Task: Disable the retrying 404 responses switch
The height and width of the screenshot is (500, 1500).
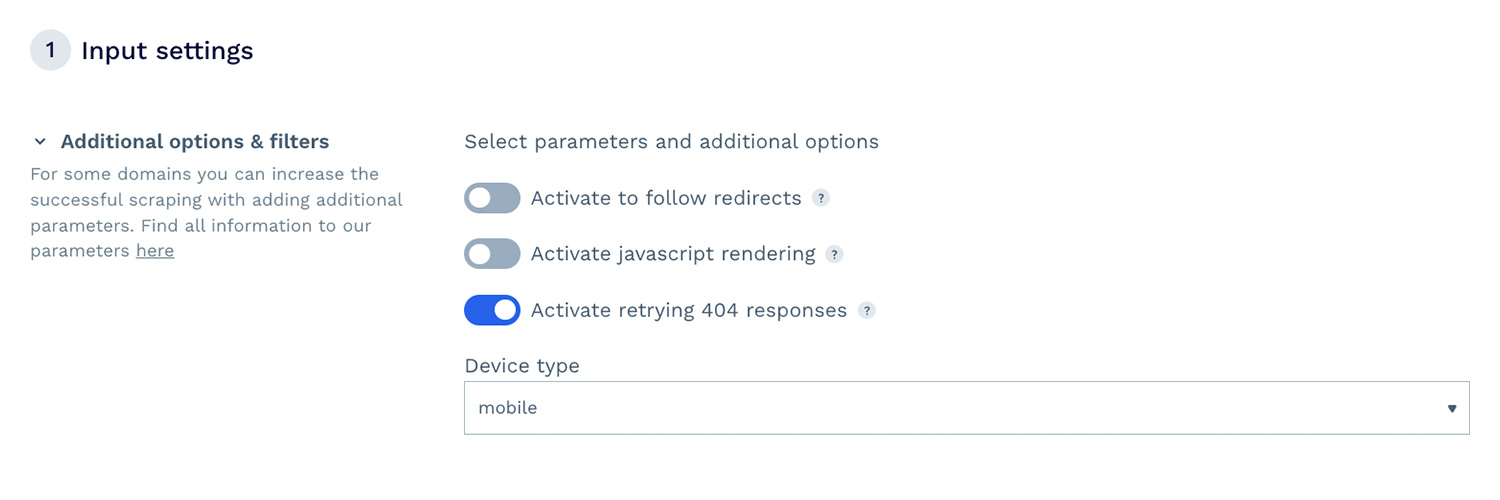Action: pyautogui.click(x=492, y=310)
